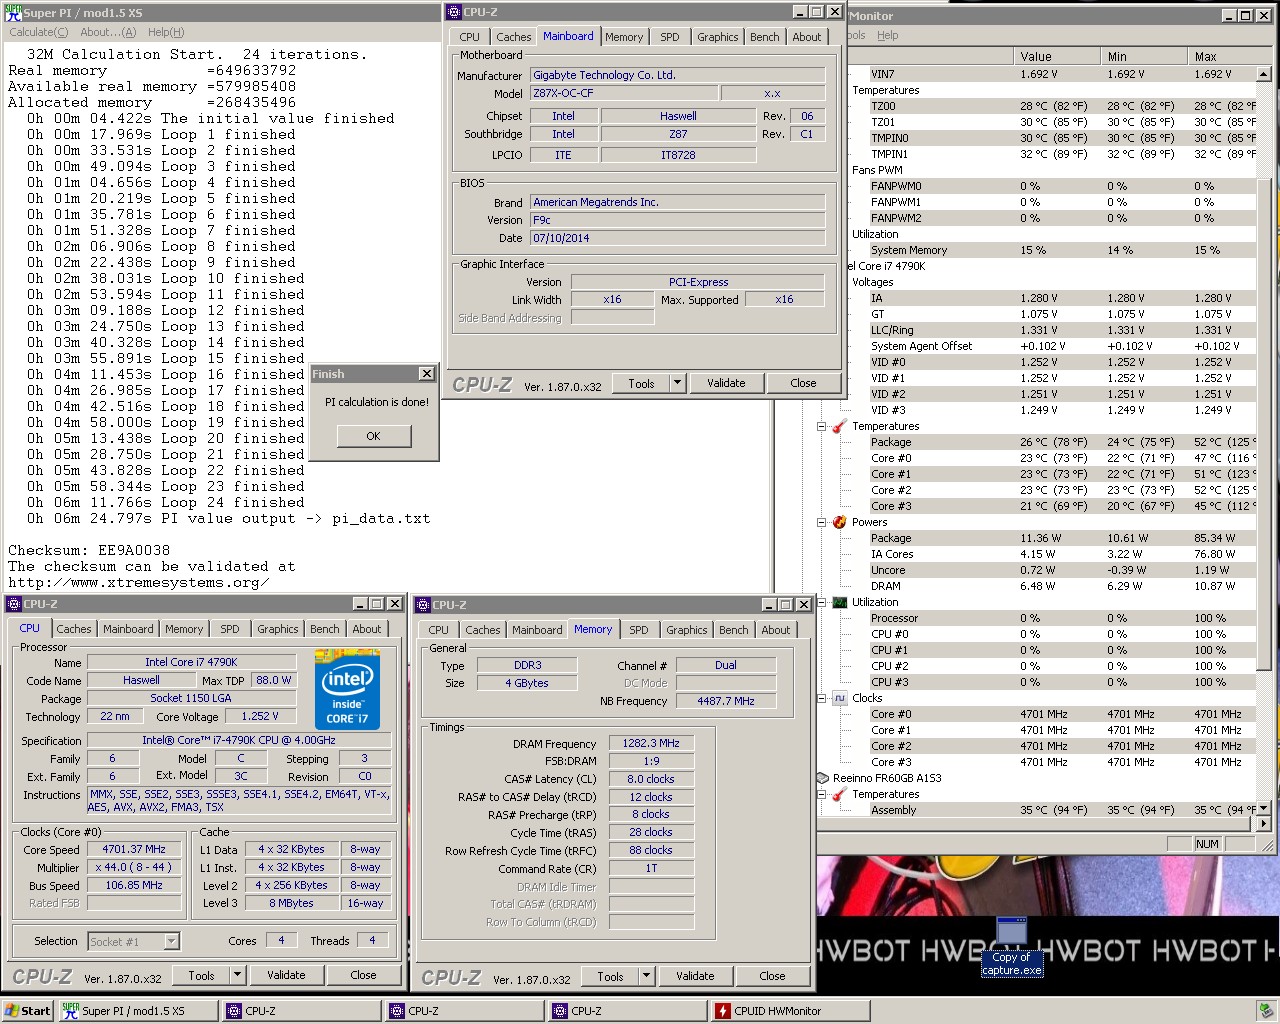
Task: Click the system tray icon at the taskbar end
Action: coord(1265,1011)
